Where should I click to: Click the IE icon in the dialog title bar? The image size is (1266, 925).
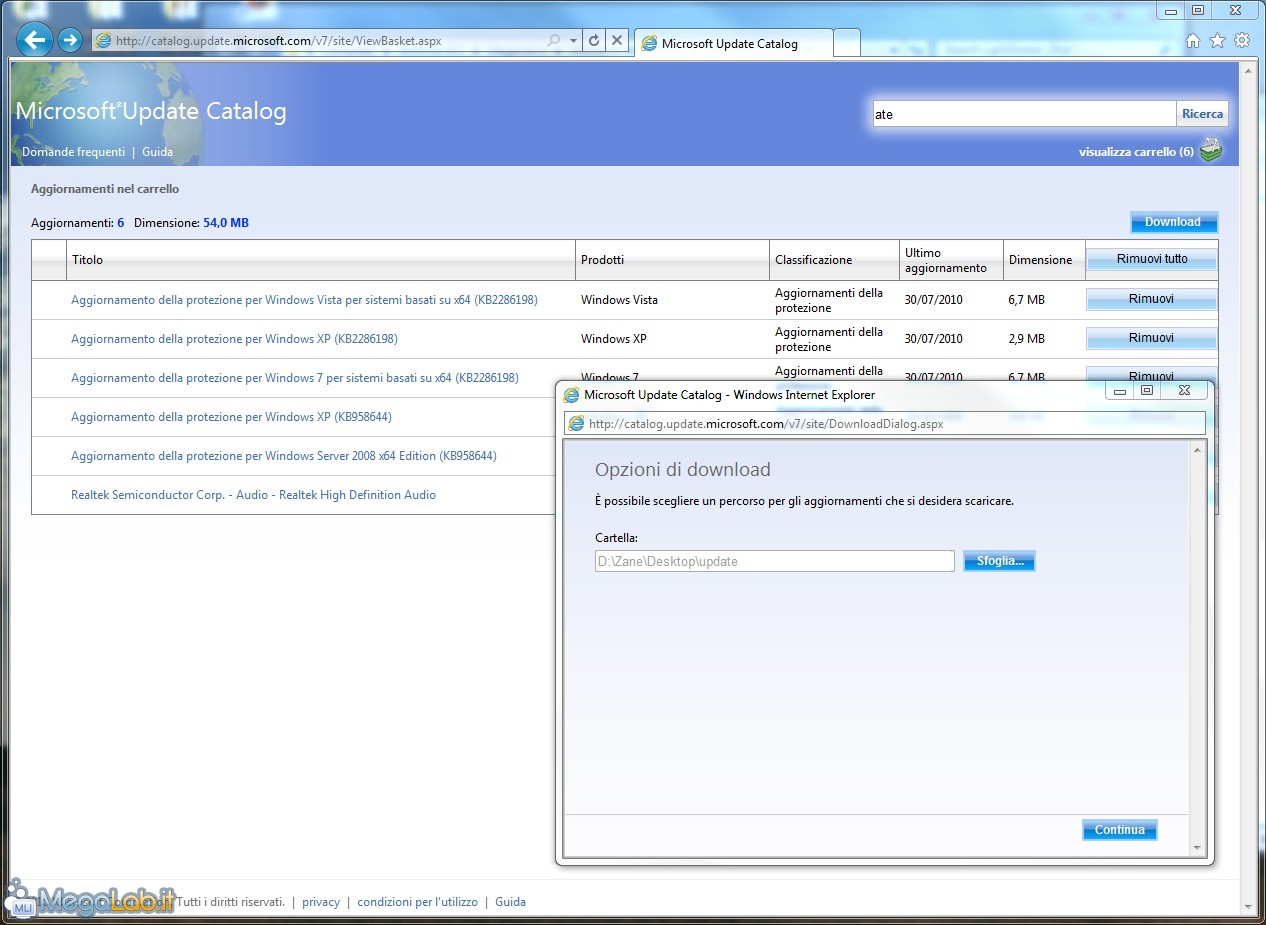click(x=572, y=395)
